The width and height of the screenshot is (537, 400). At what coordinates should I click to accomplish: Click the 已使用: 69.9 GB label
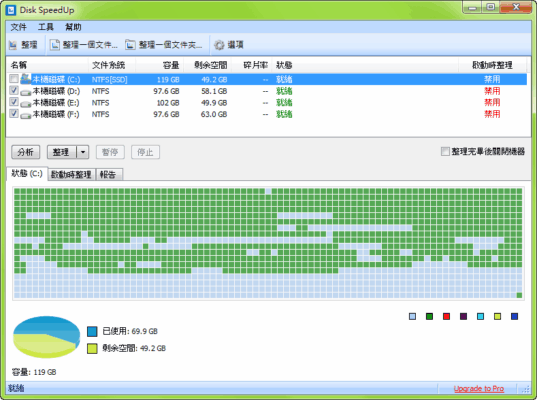pos(130,331)
